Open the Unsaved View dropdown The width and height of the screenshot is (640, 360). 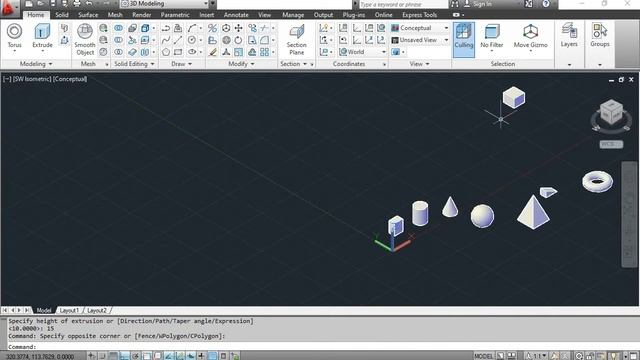[x=420, y=40]
